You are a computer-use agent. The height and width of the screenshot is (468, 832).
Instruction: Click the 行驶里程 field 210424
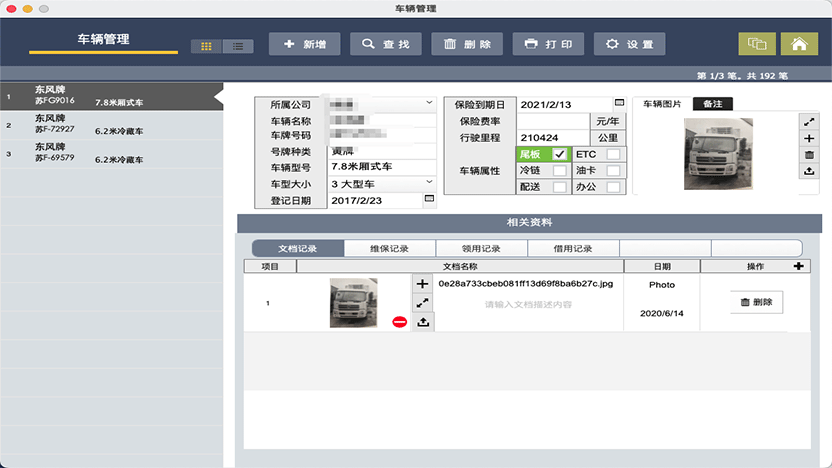pos(553,137)
